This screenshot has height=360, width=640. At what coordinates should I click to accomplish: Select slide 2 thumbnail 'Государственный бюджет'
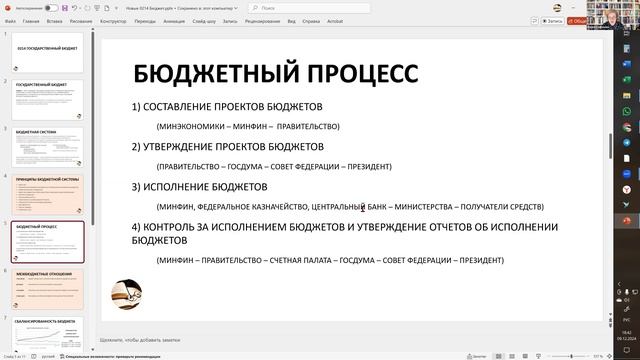[47, 100]
